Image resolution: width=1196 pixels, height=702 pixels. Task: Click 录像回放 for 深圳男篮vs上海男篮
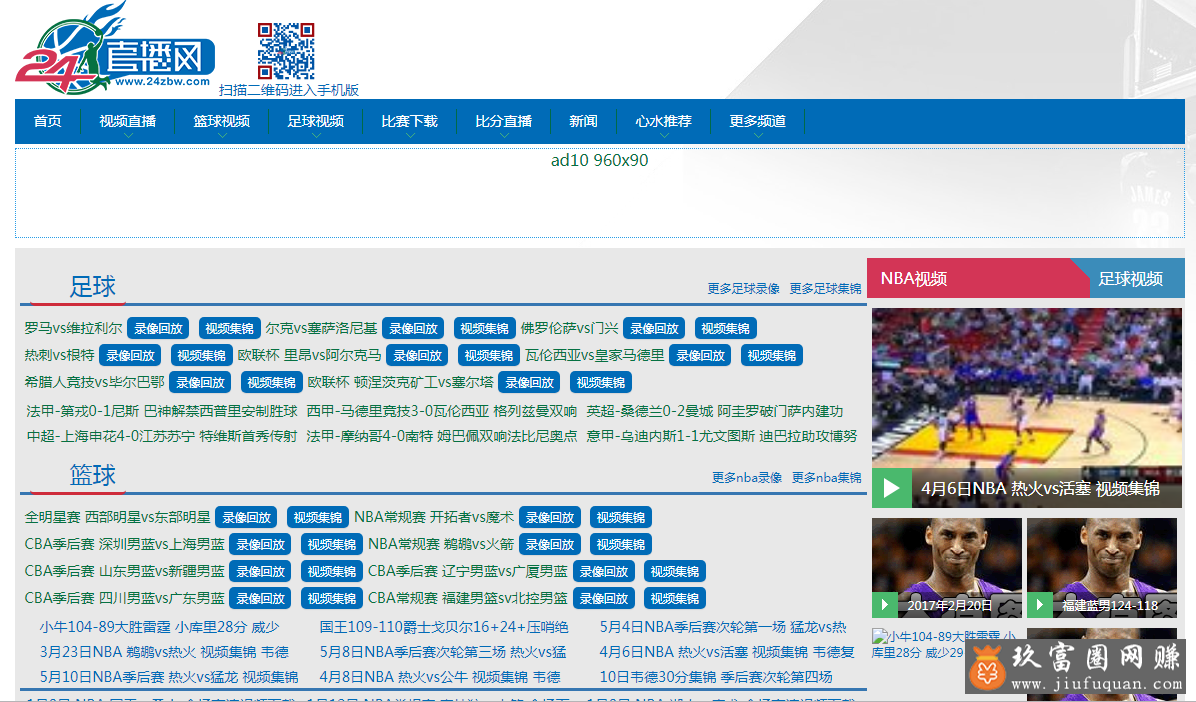(261, 545)
